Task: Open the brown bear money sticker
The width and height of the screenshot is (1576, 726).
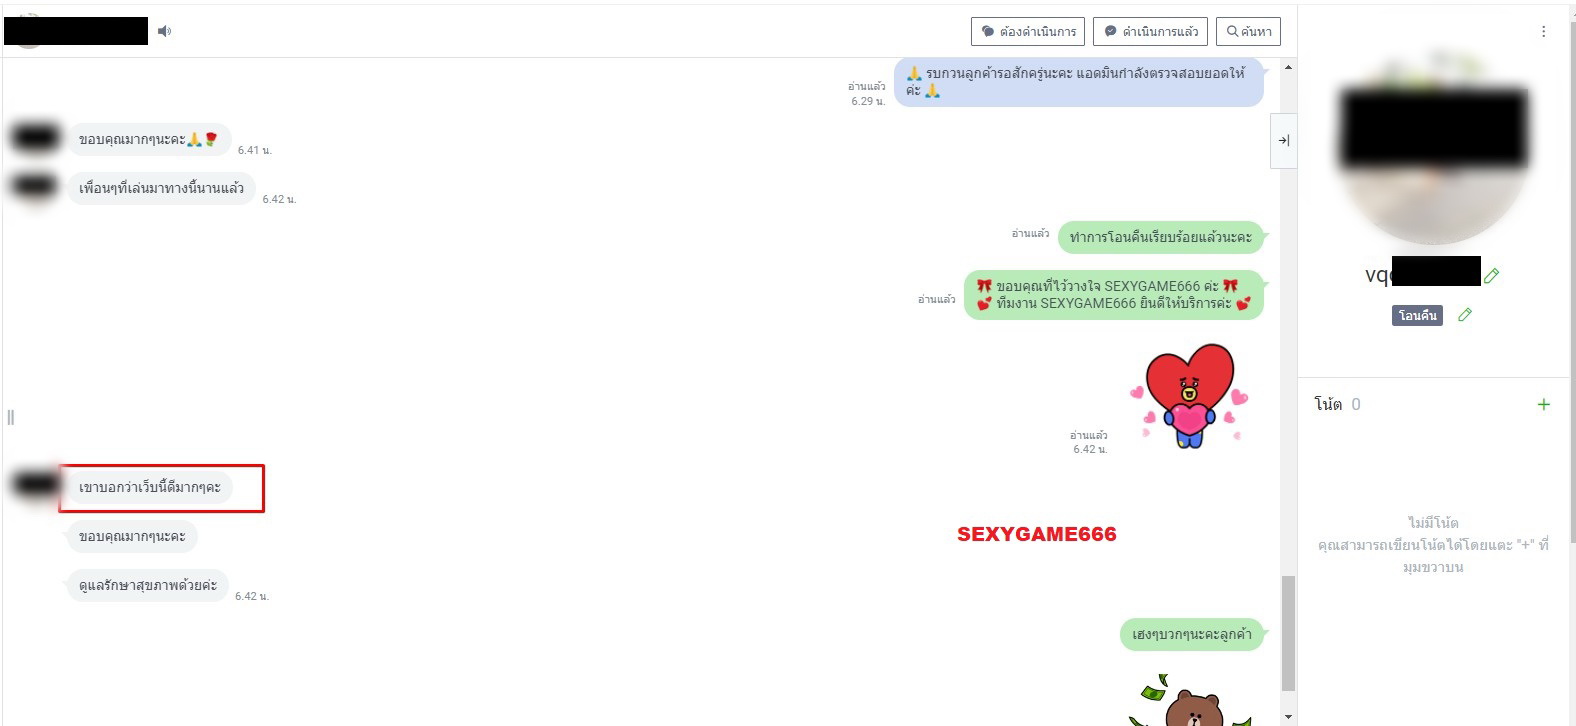Action: click(x=1190, y=703)
